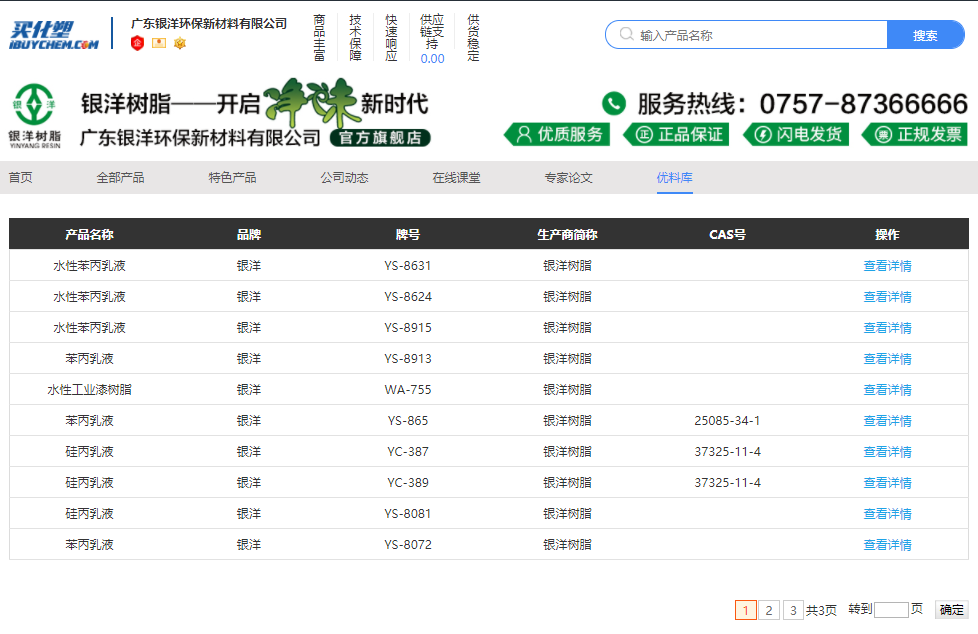978x634 pixels.
Task: Click the iBuyChem site logo
Action: click(54, 35)
